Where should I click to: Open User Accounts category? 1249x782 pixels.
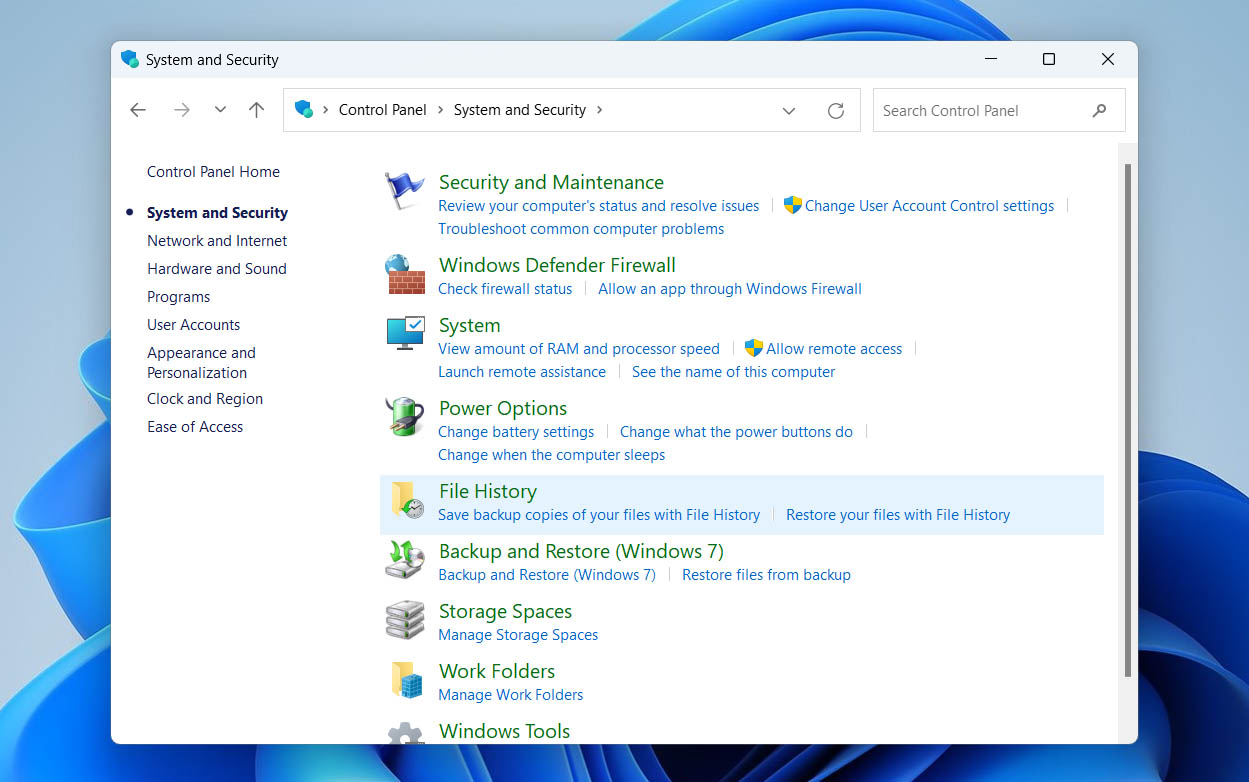(193, 325)
